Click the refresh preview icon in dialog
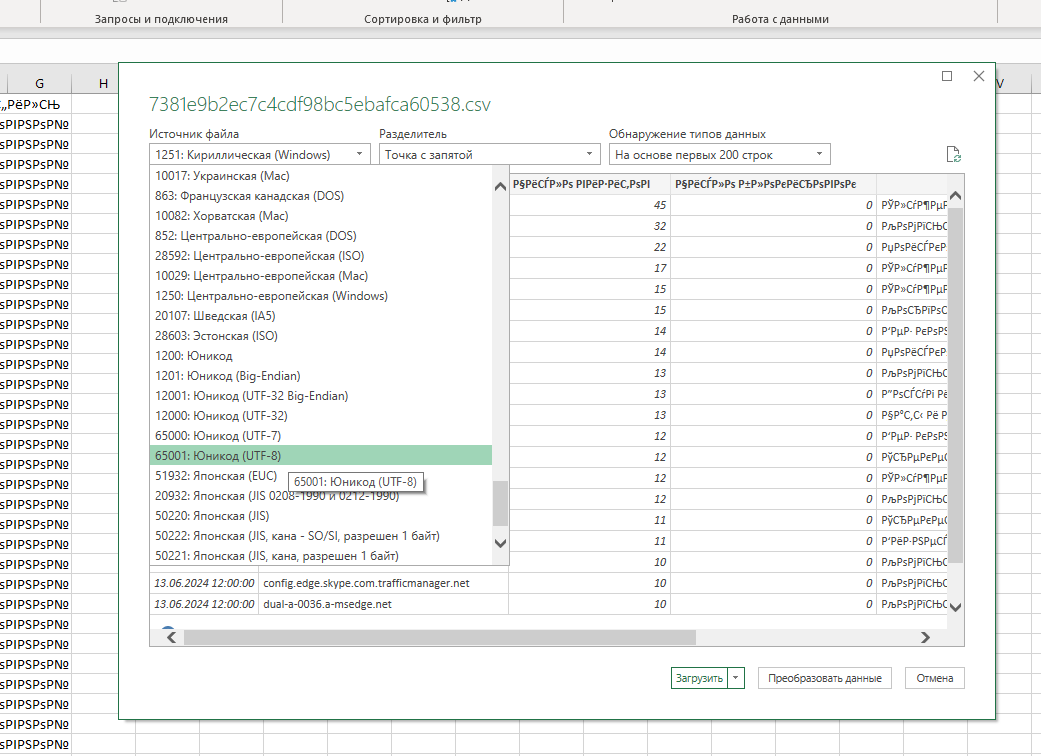 [x=954, y=154]
